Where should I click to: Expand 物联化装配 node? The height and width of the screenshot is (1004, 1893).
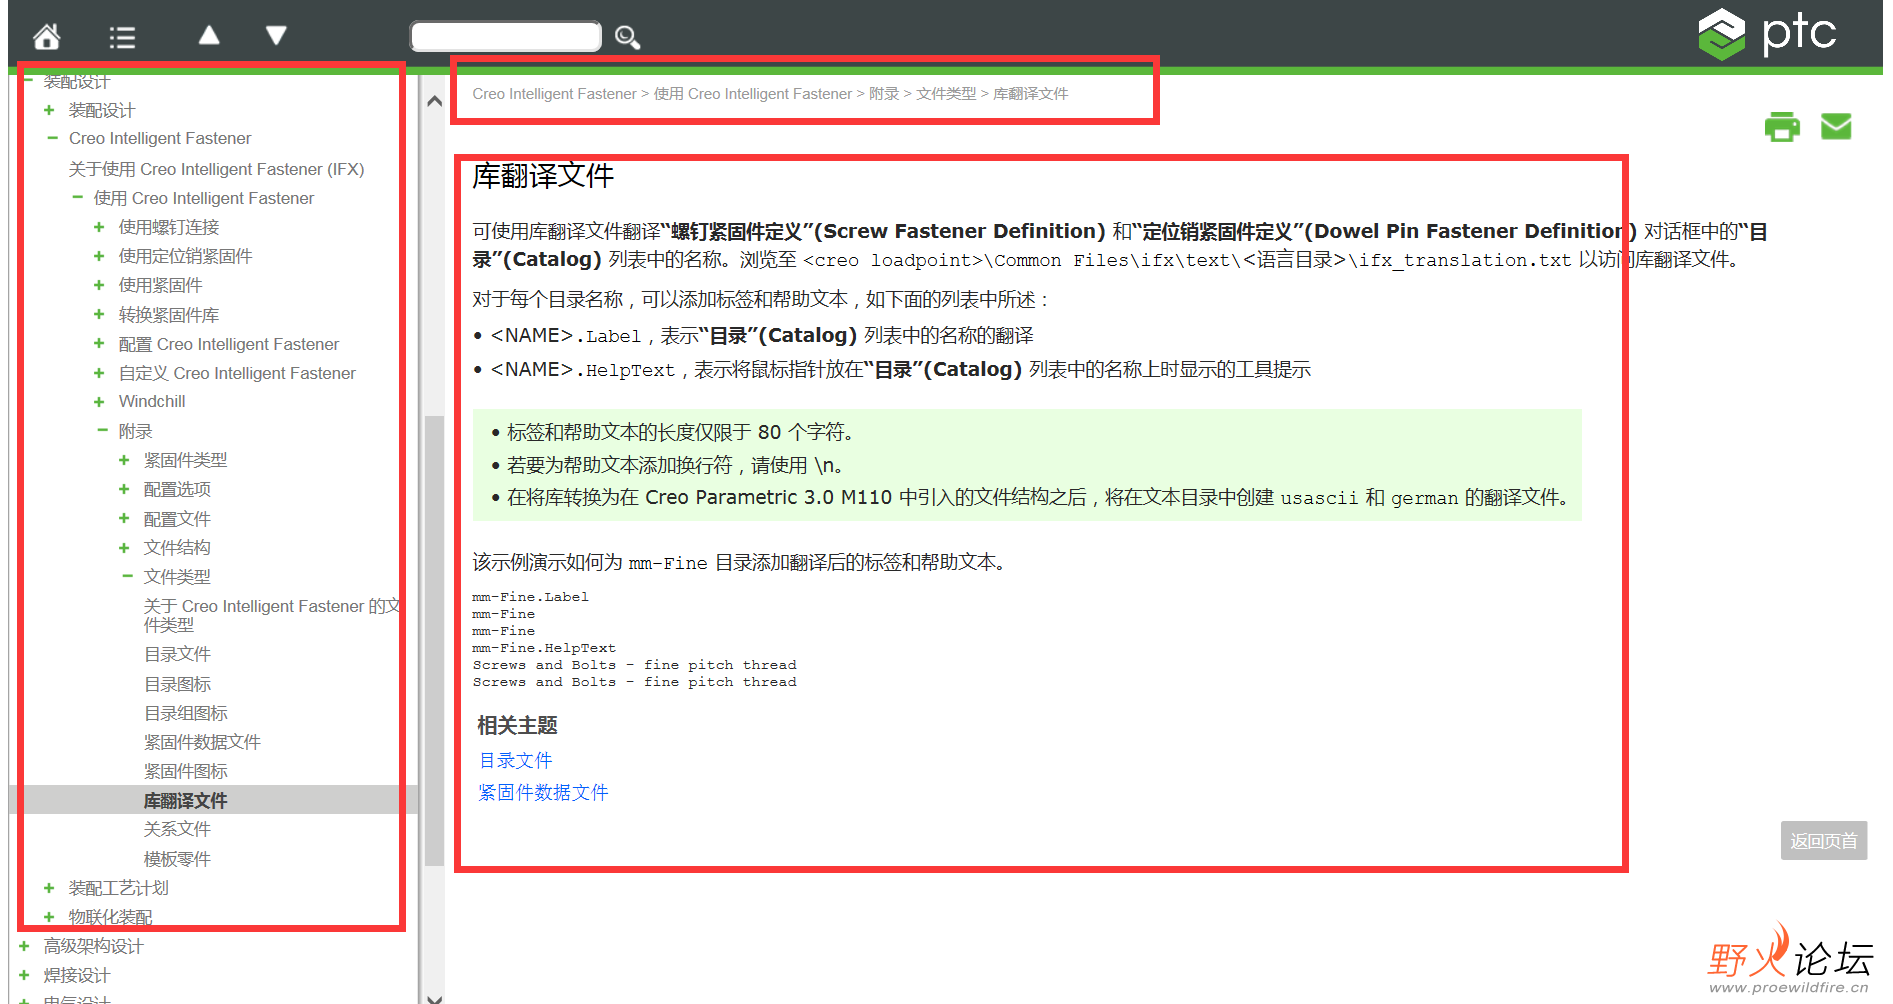click(x=49, y=917)
